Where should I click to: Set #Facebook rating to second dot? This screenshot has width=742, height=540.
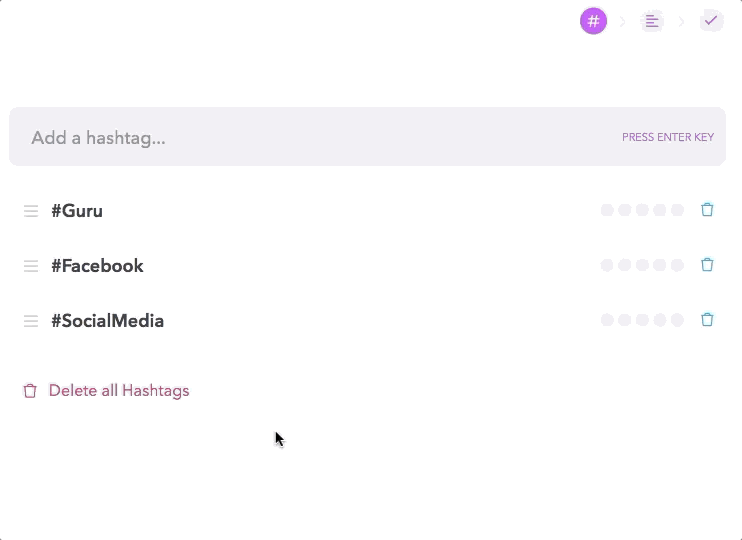click(x=625, y=265)
